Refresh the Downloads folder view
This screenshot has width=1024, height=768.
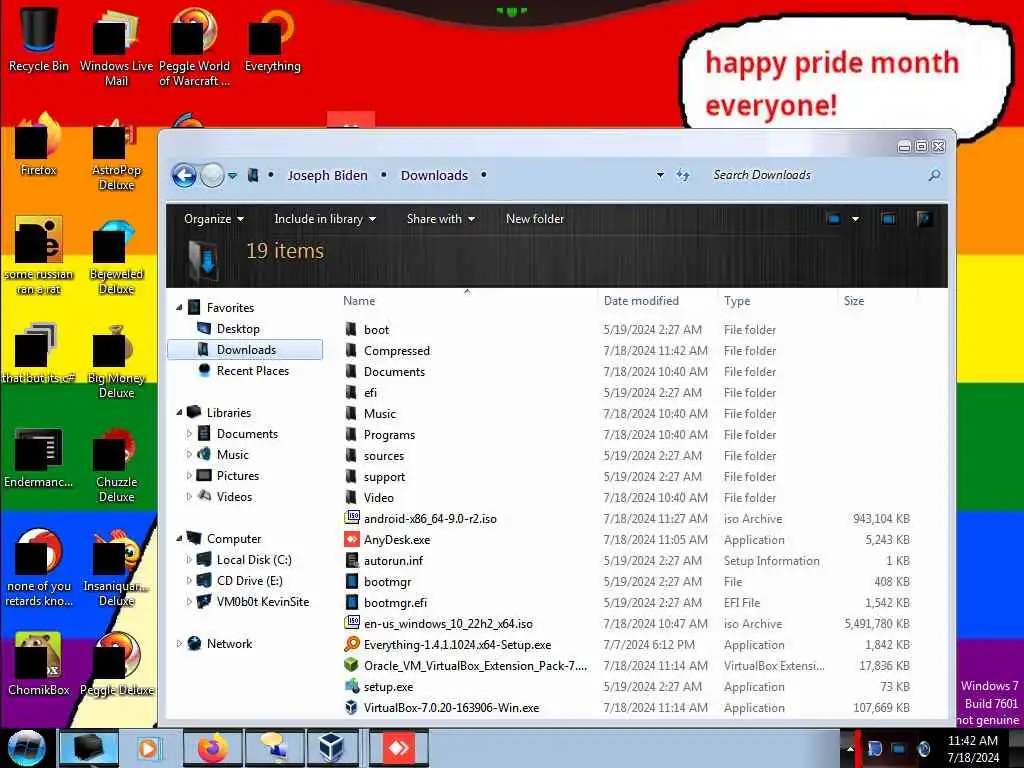pyautogui.click(x=683, y=175)
